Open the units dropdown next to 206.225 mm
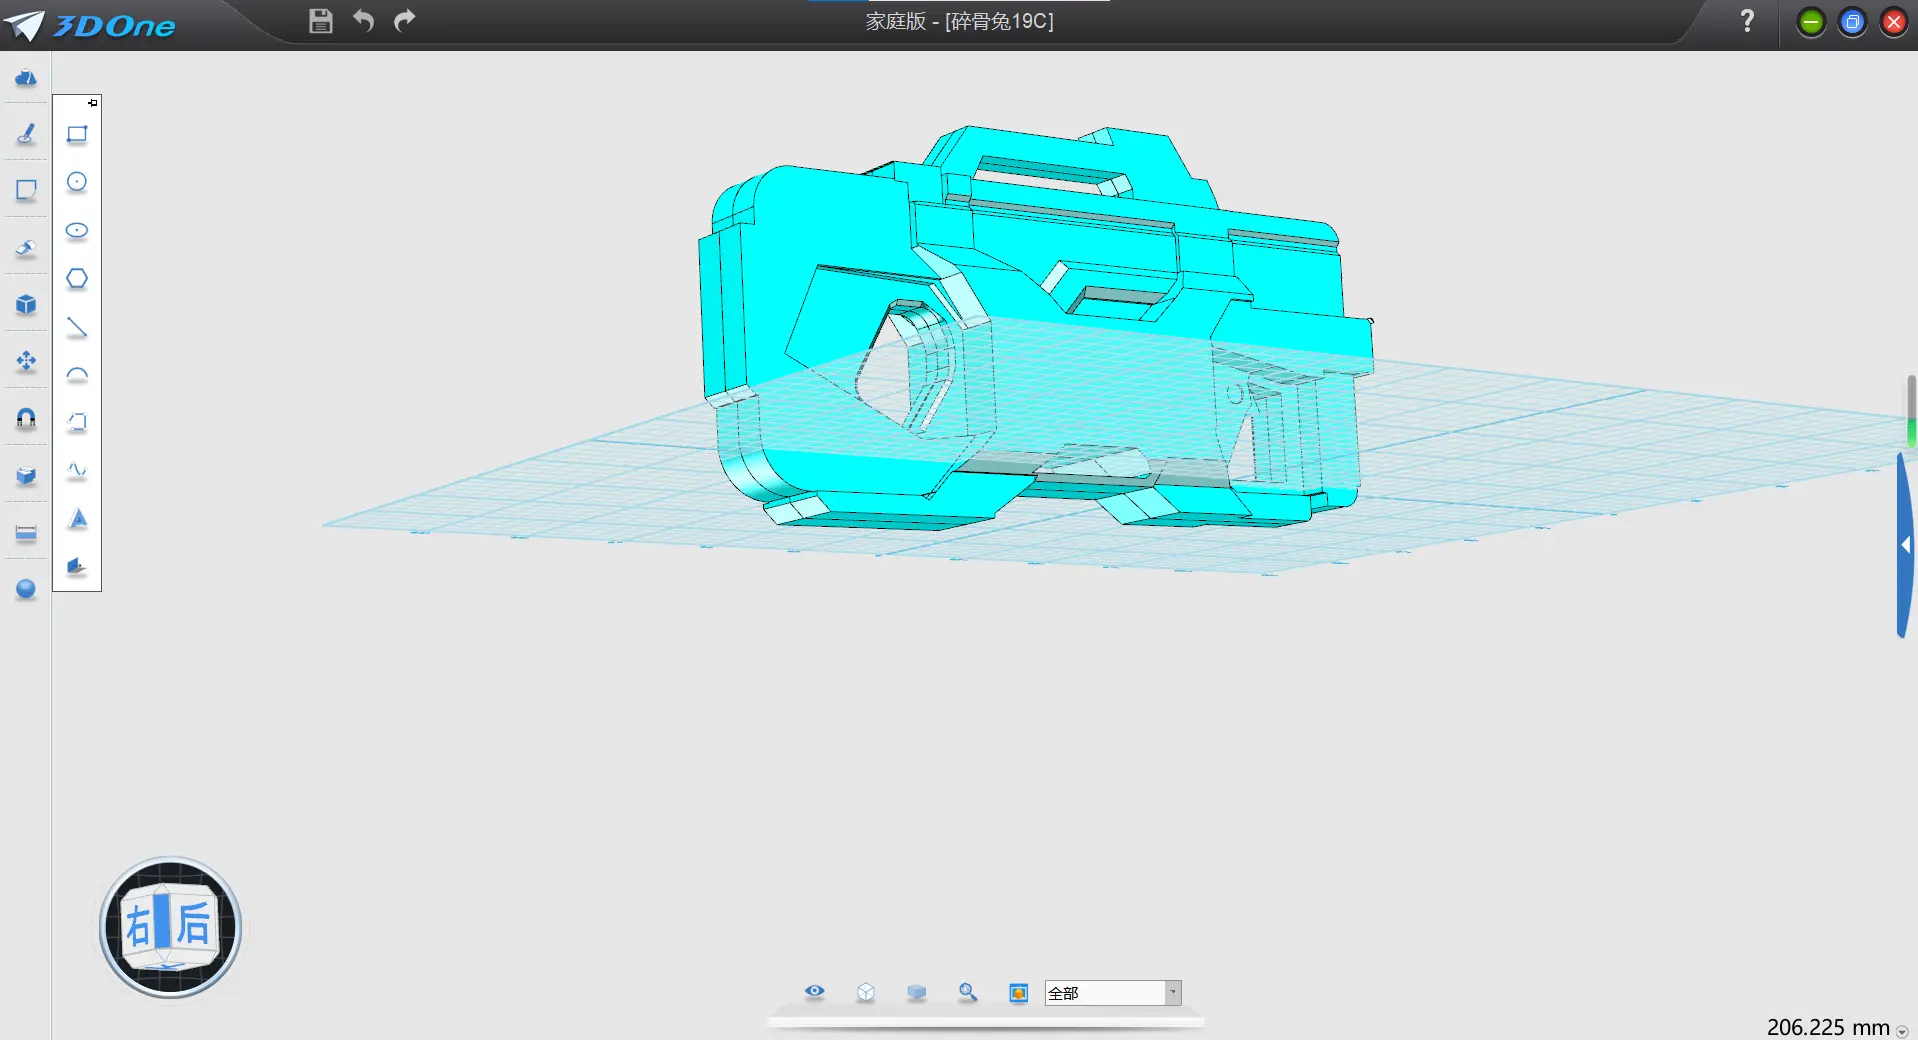 click(1902, 1031)
